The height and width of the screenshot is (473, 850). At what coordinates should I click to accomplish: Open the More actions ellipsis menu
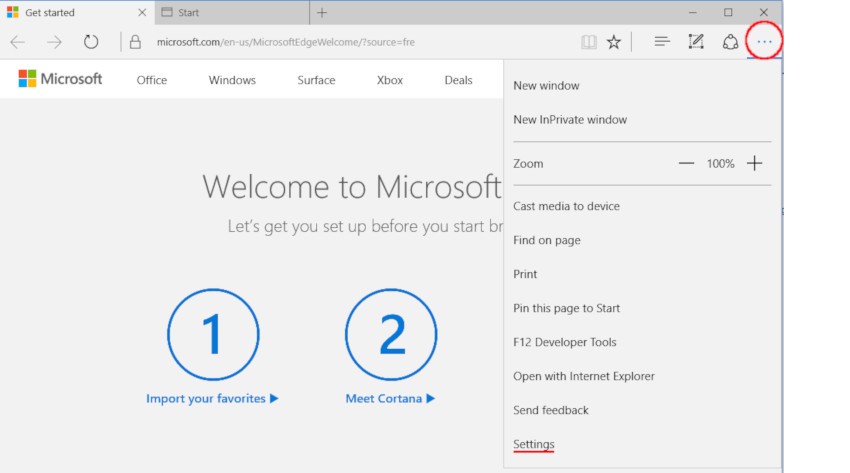tap(764, 42)
